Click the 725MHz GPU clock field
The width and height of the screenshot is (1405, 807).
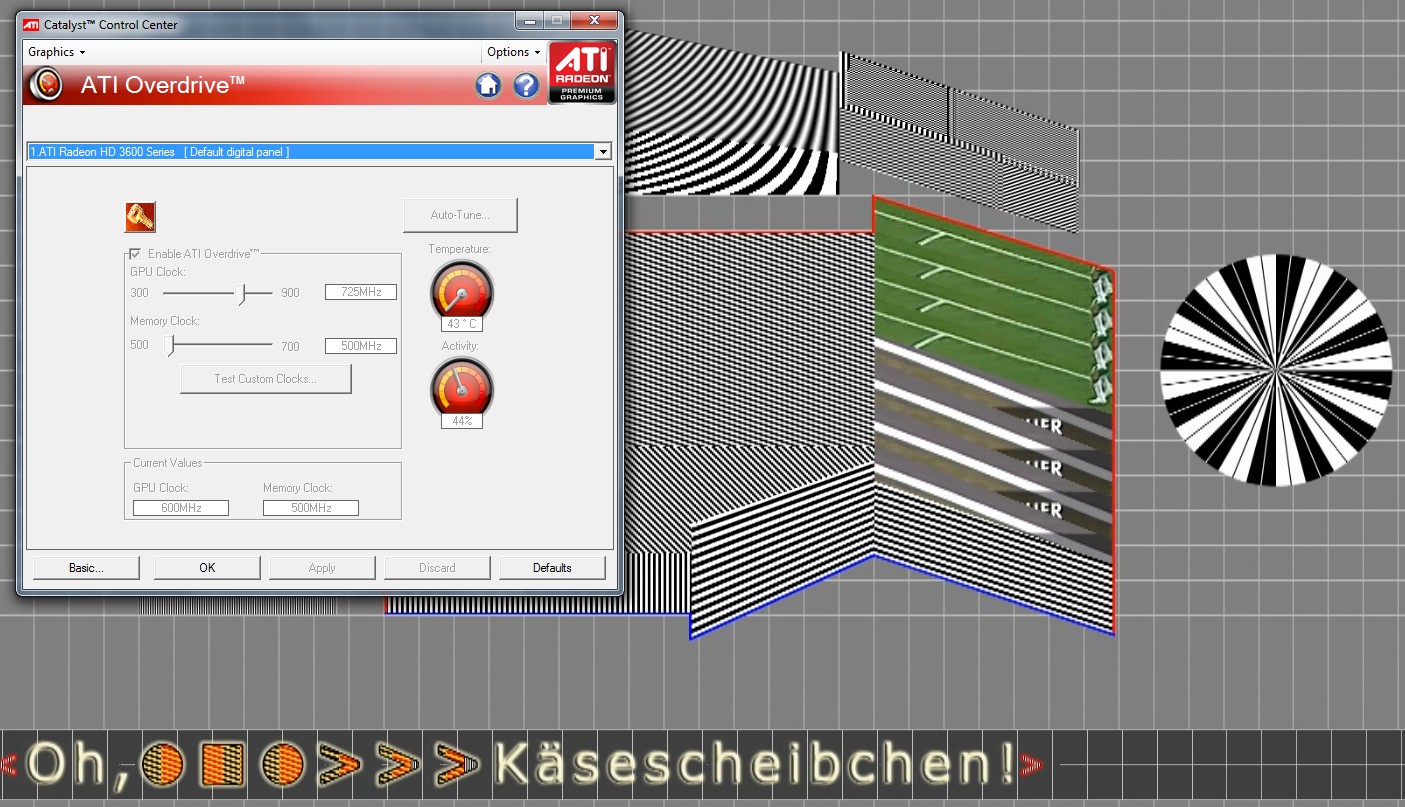pyautogui.click(x=361, y=292)
